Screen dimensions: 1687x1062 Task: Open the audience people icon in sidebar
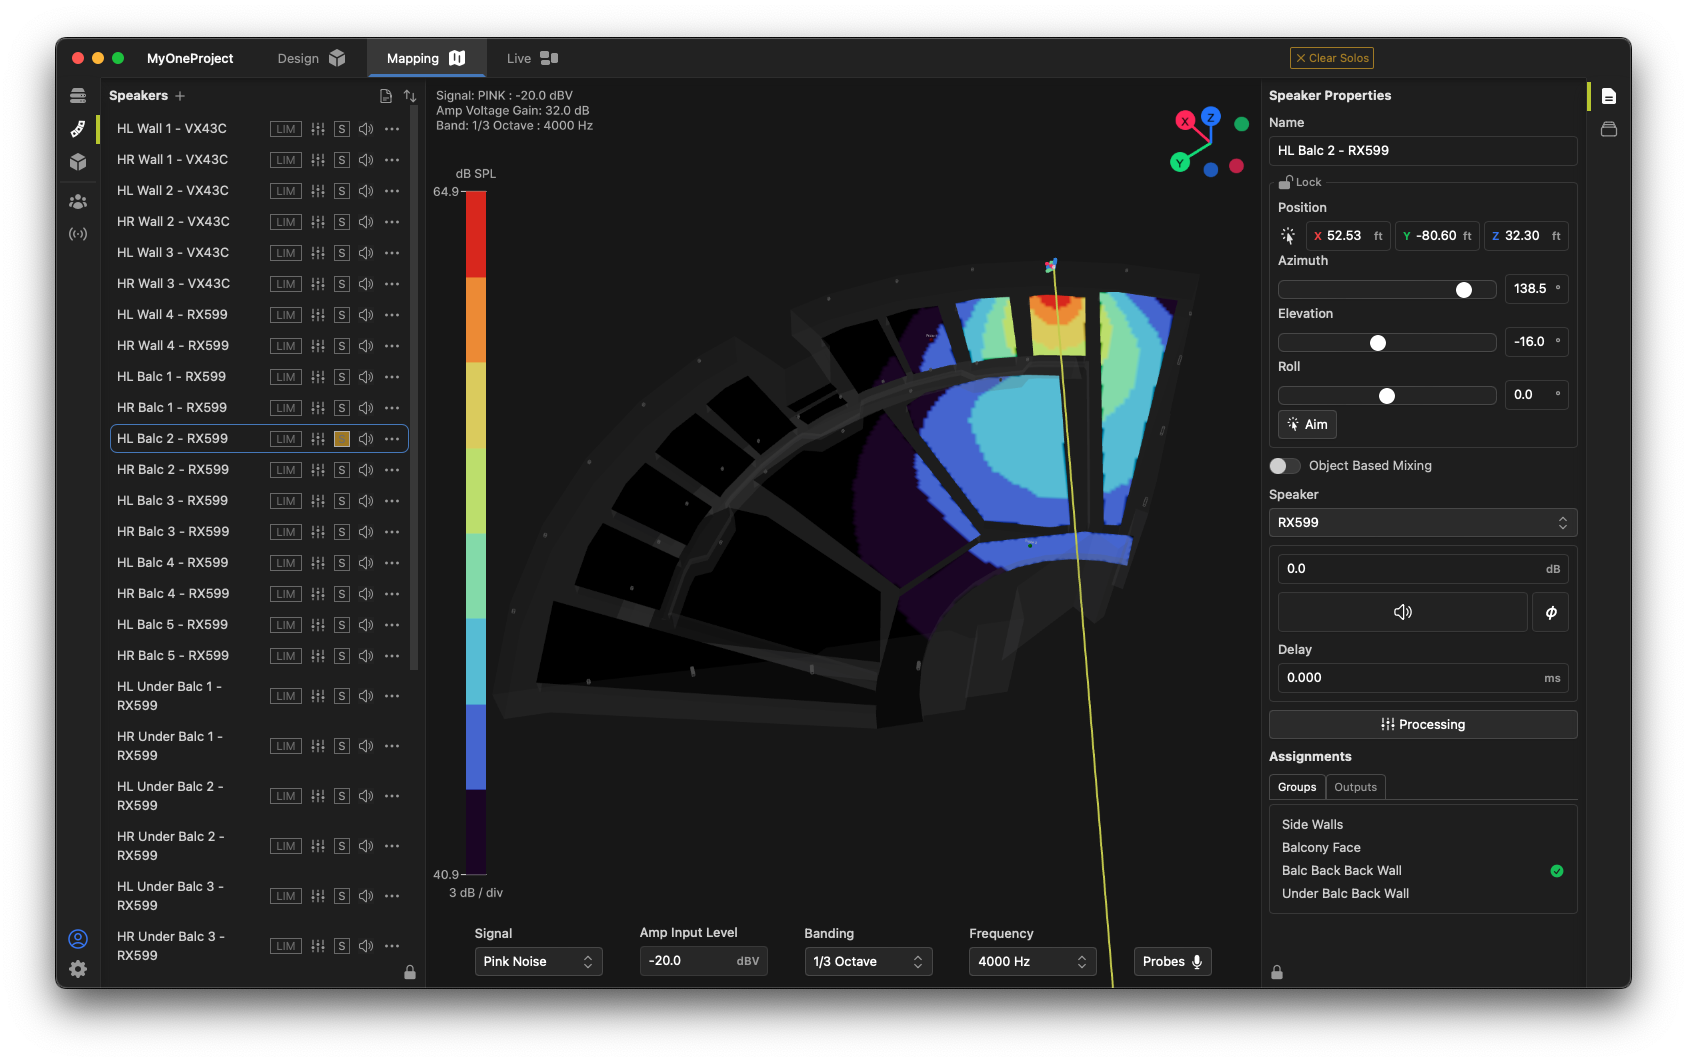pos(78,201)
